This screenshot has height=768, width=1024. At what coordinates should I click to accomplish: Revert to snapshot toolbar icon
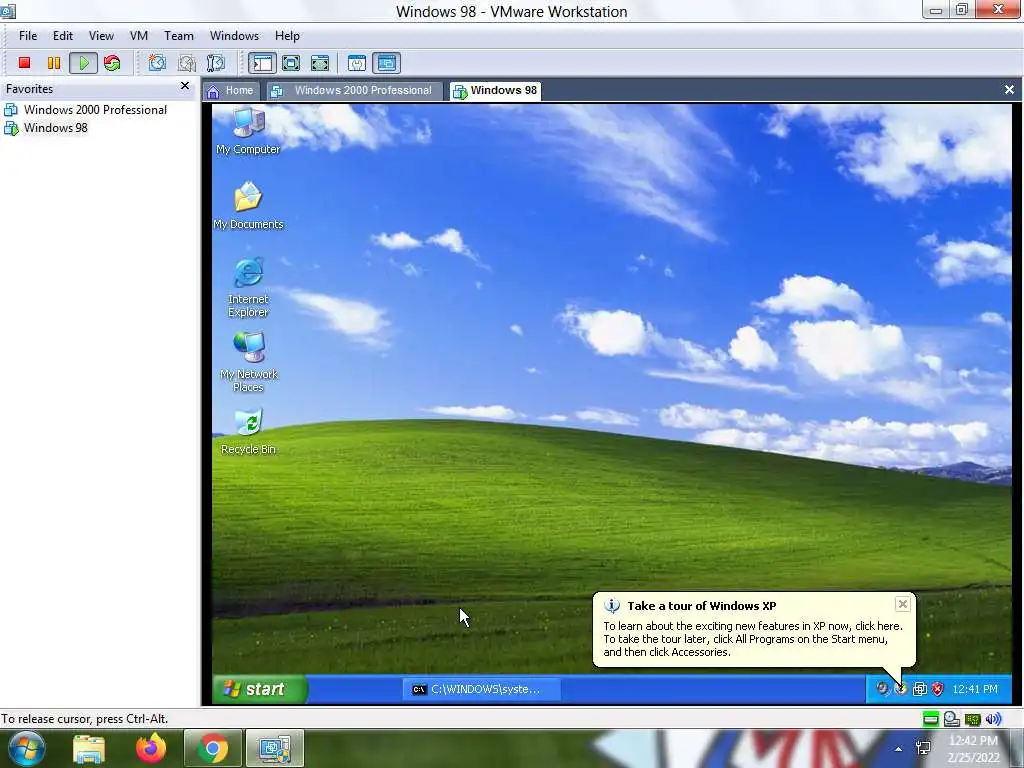[187, 63]
